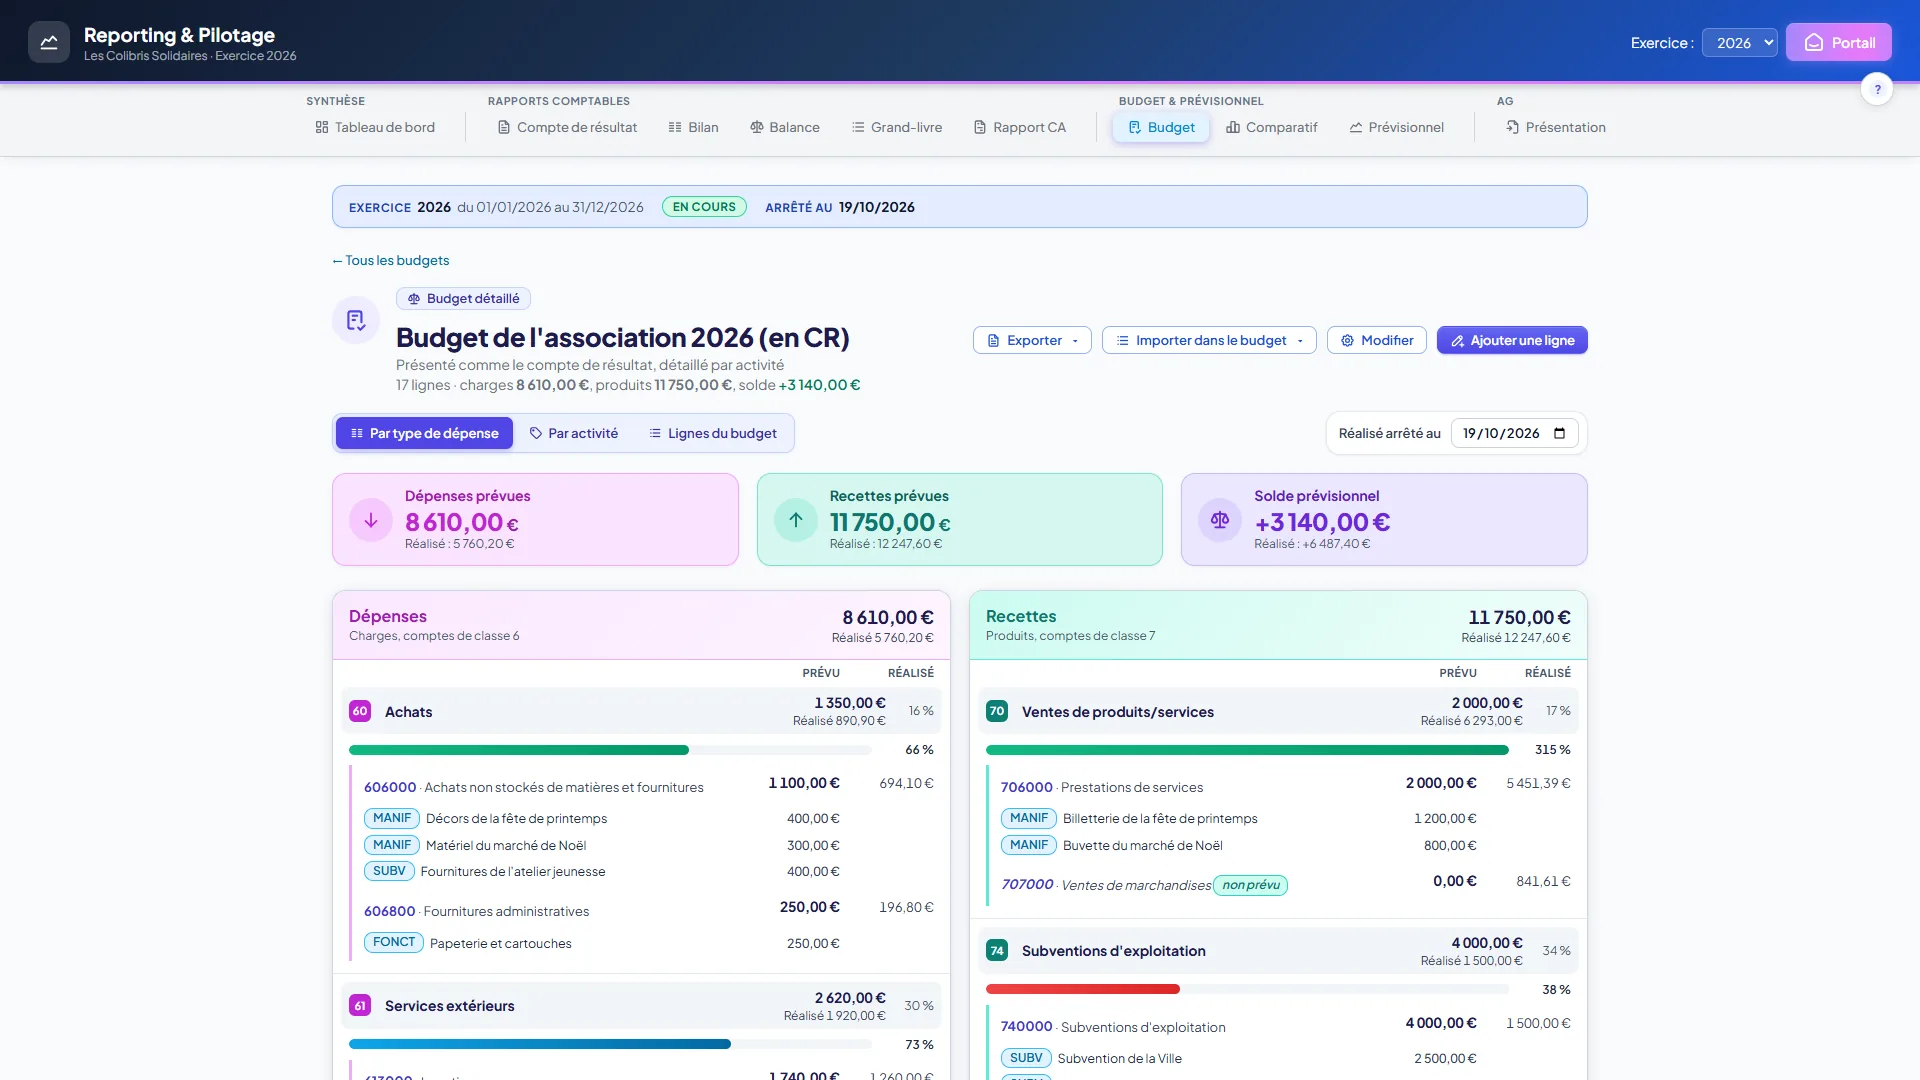Open the help question mark icon

tap(1877, 89)
